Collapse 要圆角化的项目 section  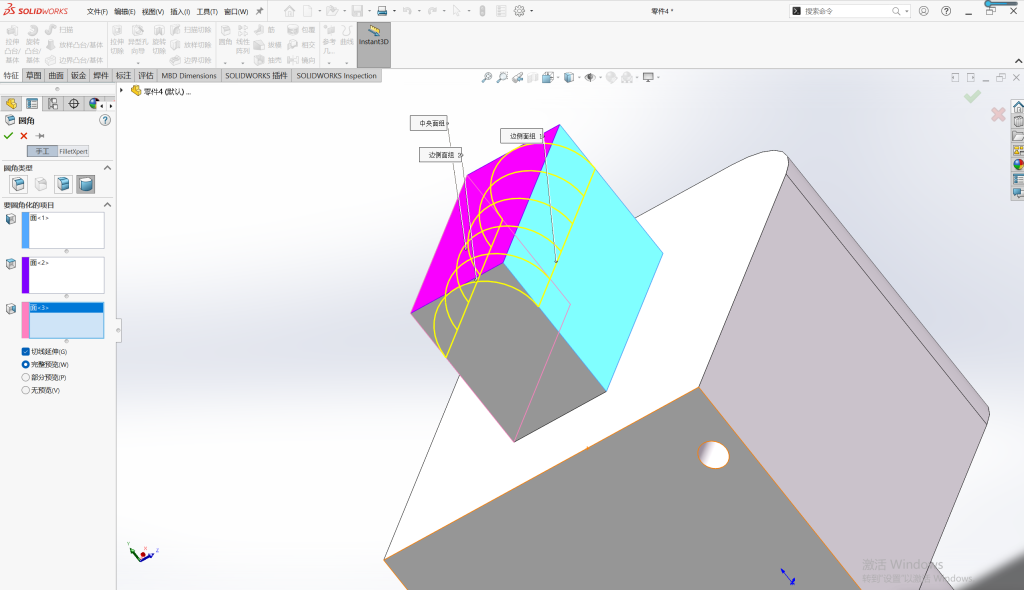107,205
